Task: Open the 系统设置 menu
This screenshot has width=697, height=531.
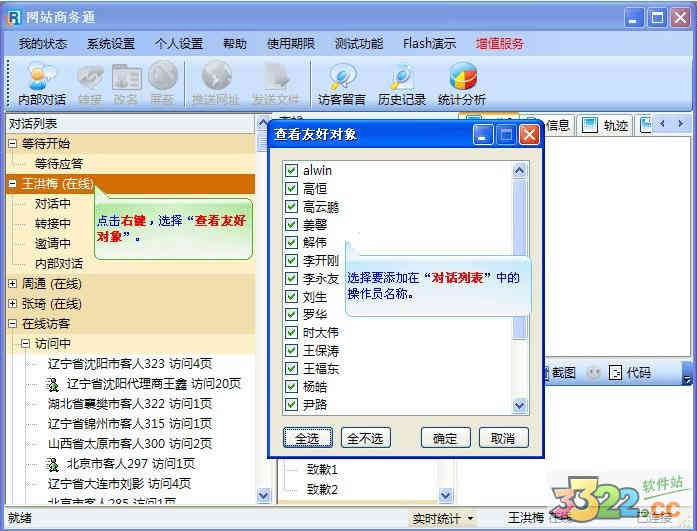Action: coord(110,44)
